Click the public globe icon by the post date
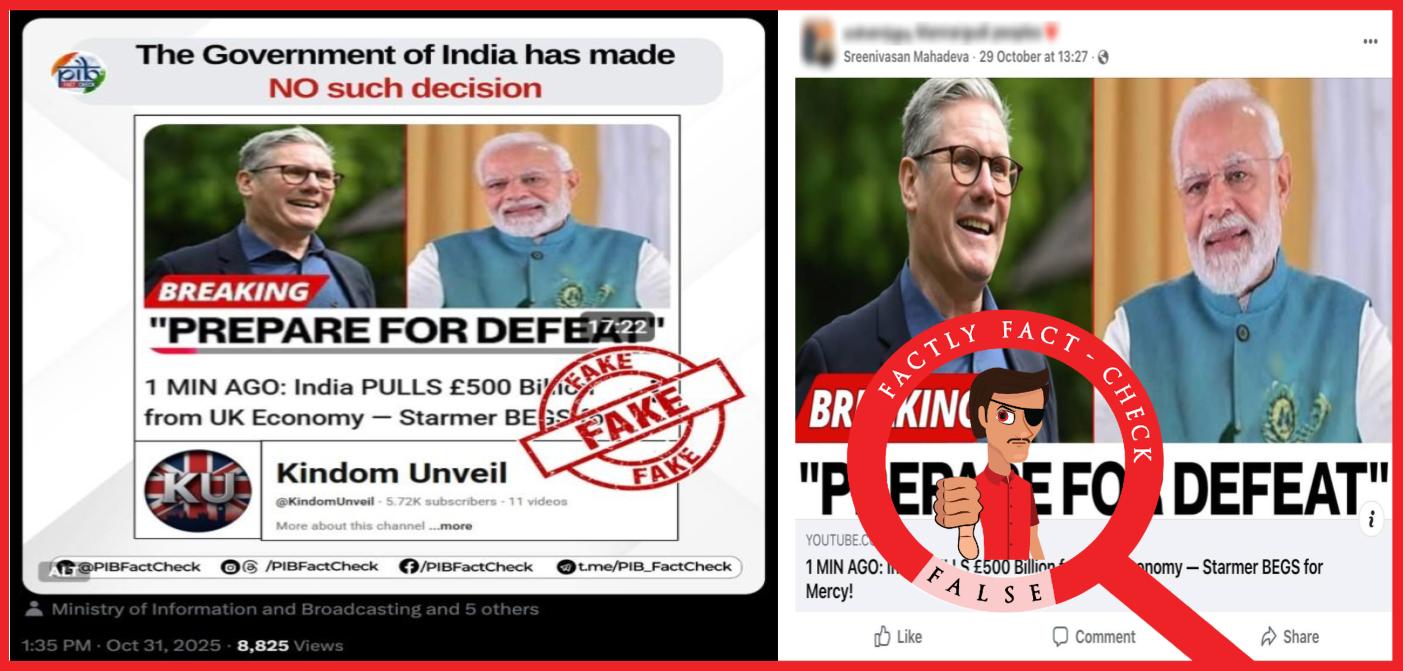1403x671 pixels. [1103, 58]
